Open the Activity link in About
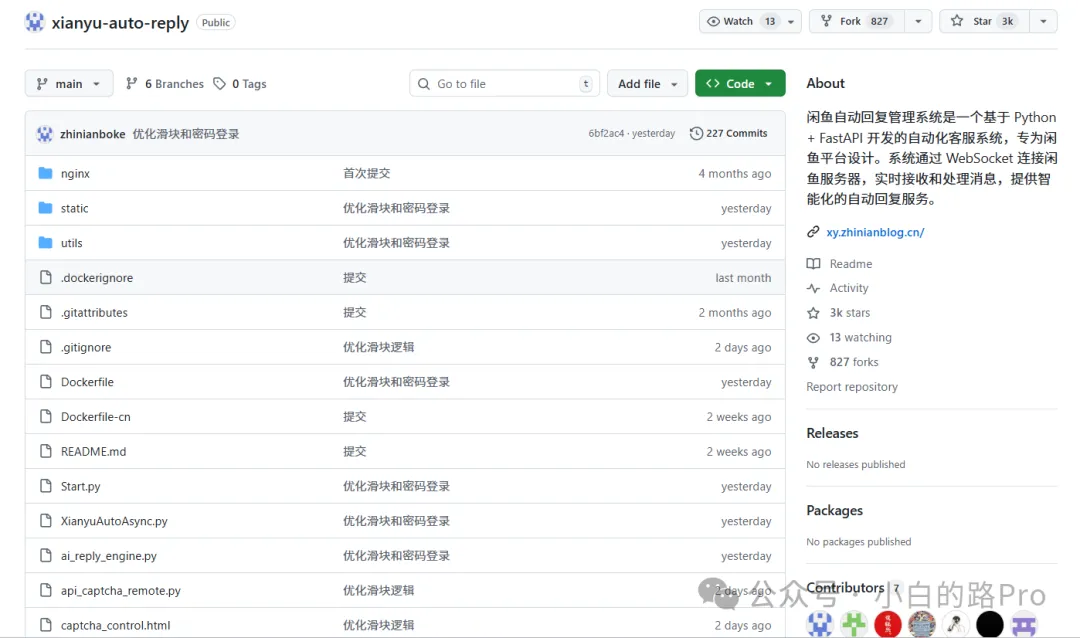Screen dimensions: 1080x638 (849, 288)
